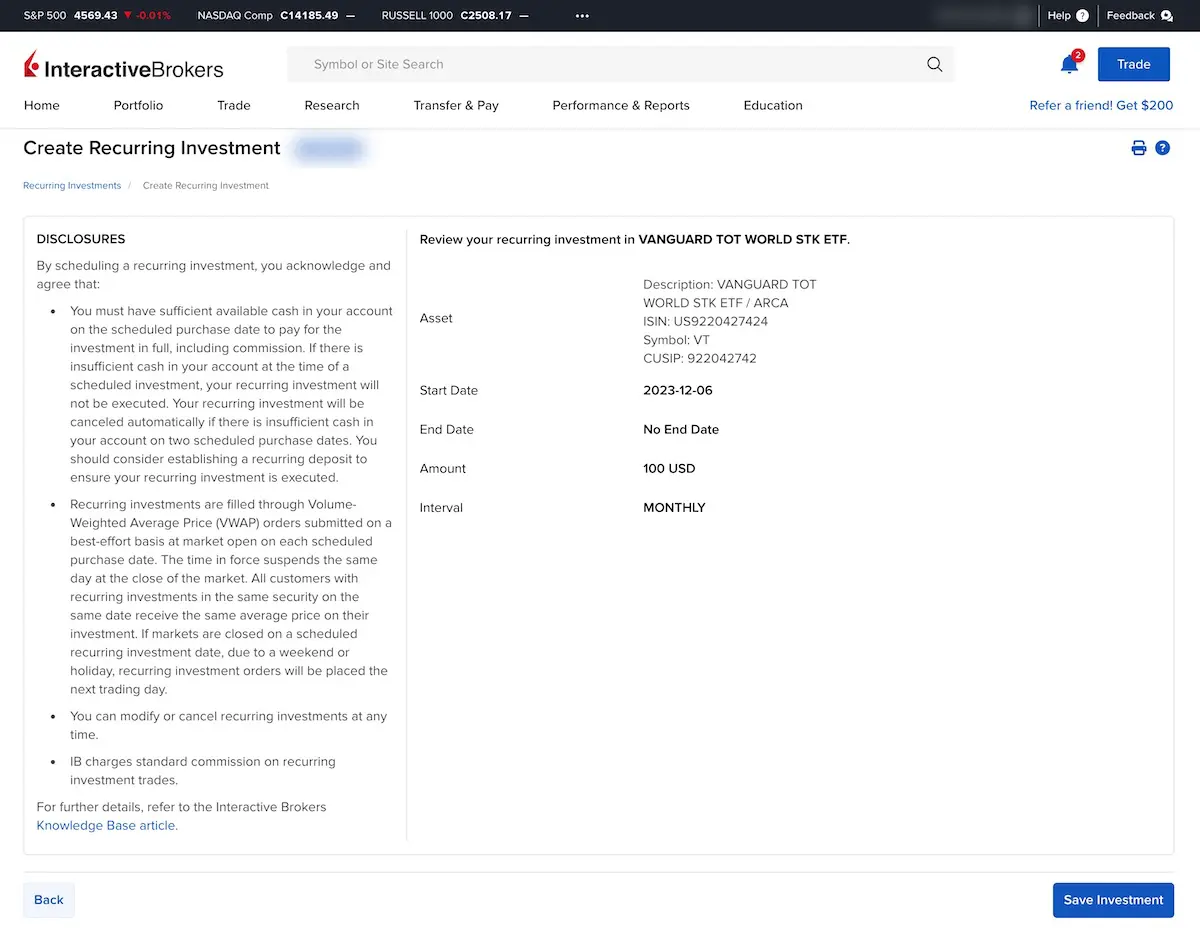Image resolution: width=1200 pixels, height=939 pixels.
Task: Click the blue Trade button
Action: (x=1134, y=64)
